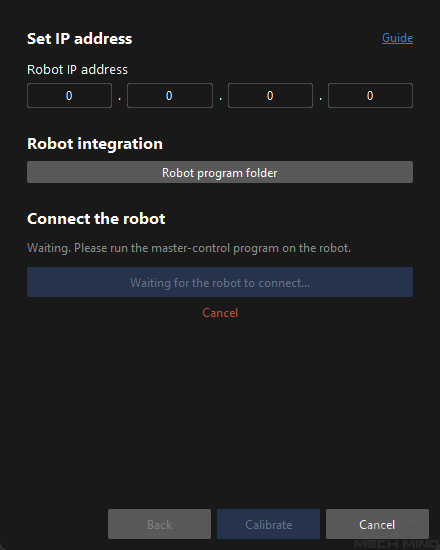The image size is (440, 550).
Task: Click the Connect the robot heading
Action: click(96, 219)
